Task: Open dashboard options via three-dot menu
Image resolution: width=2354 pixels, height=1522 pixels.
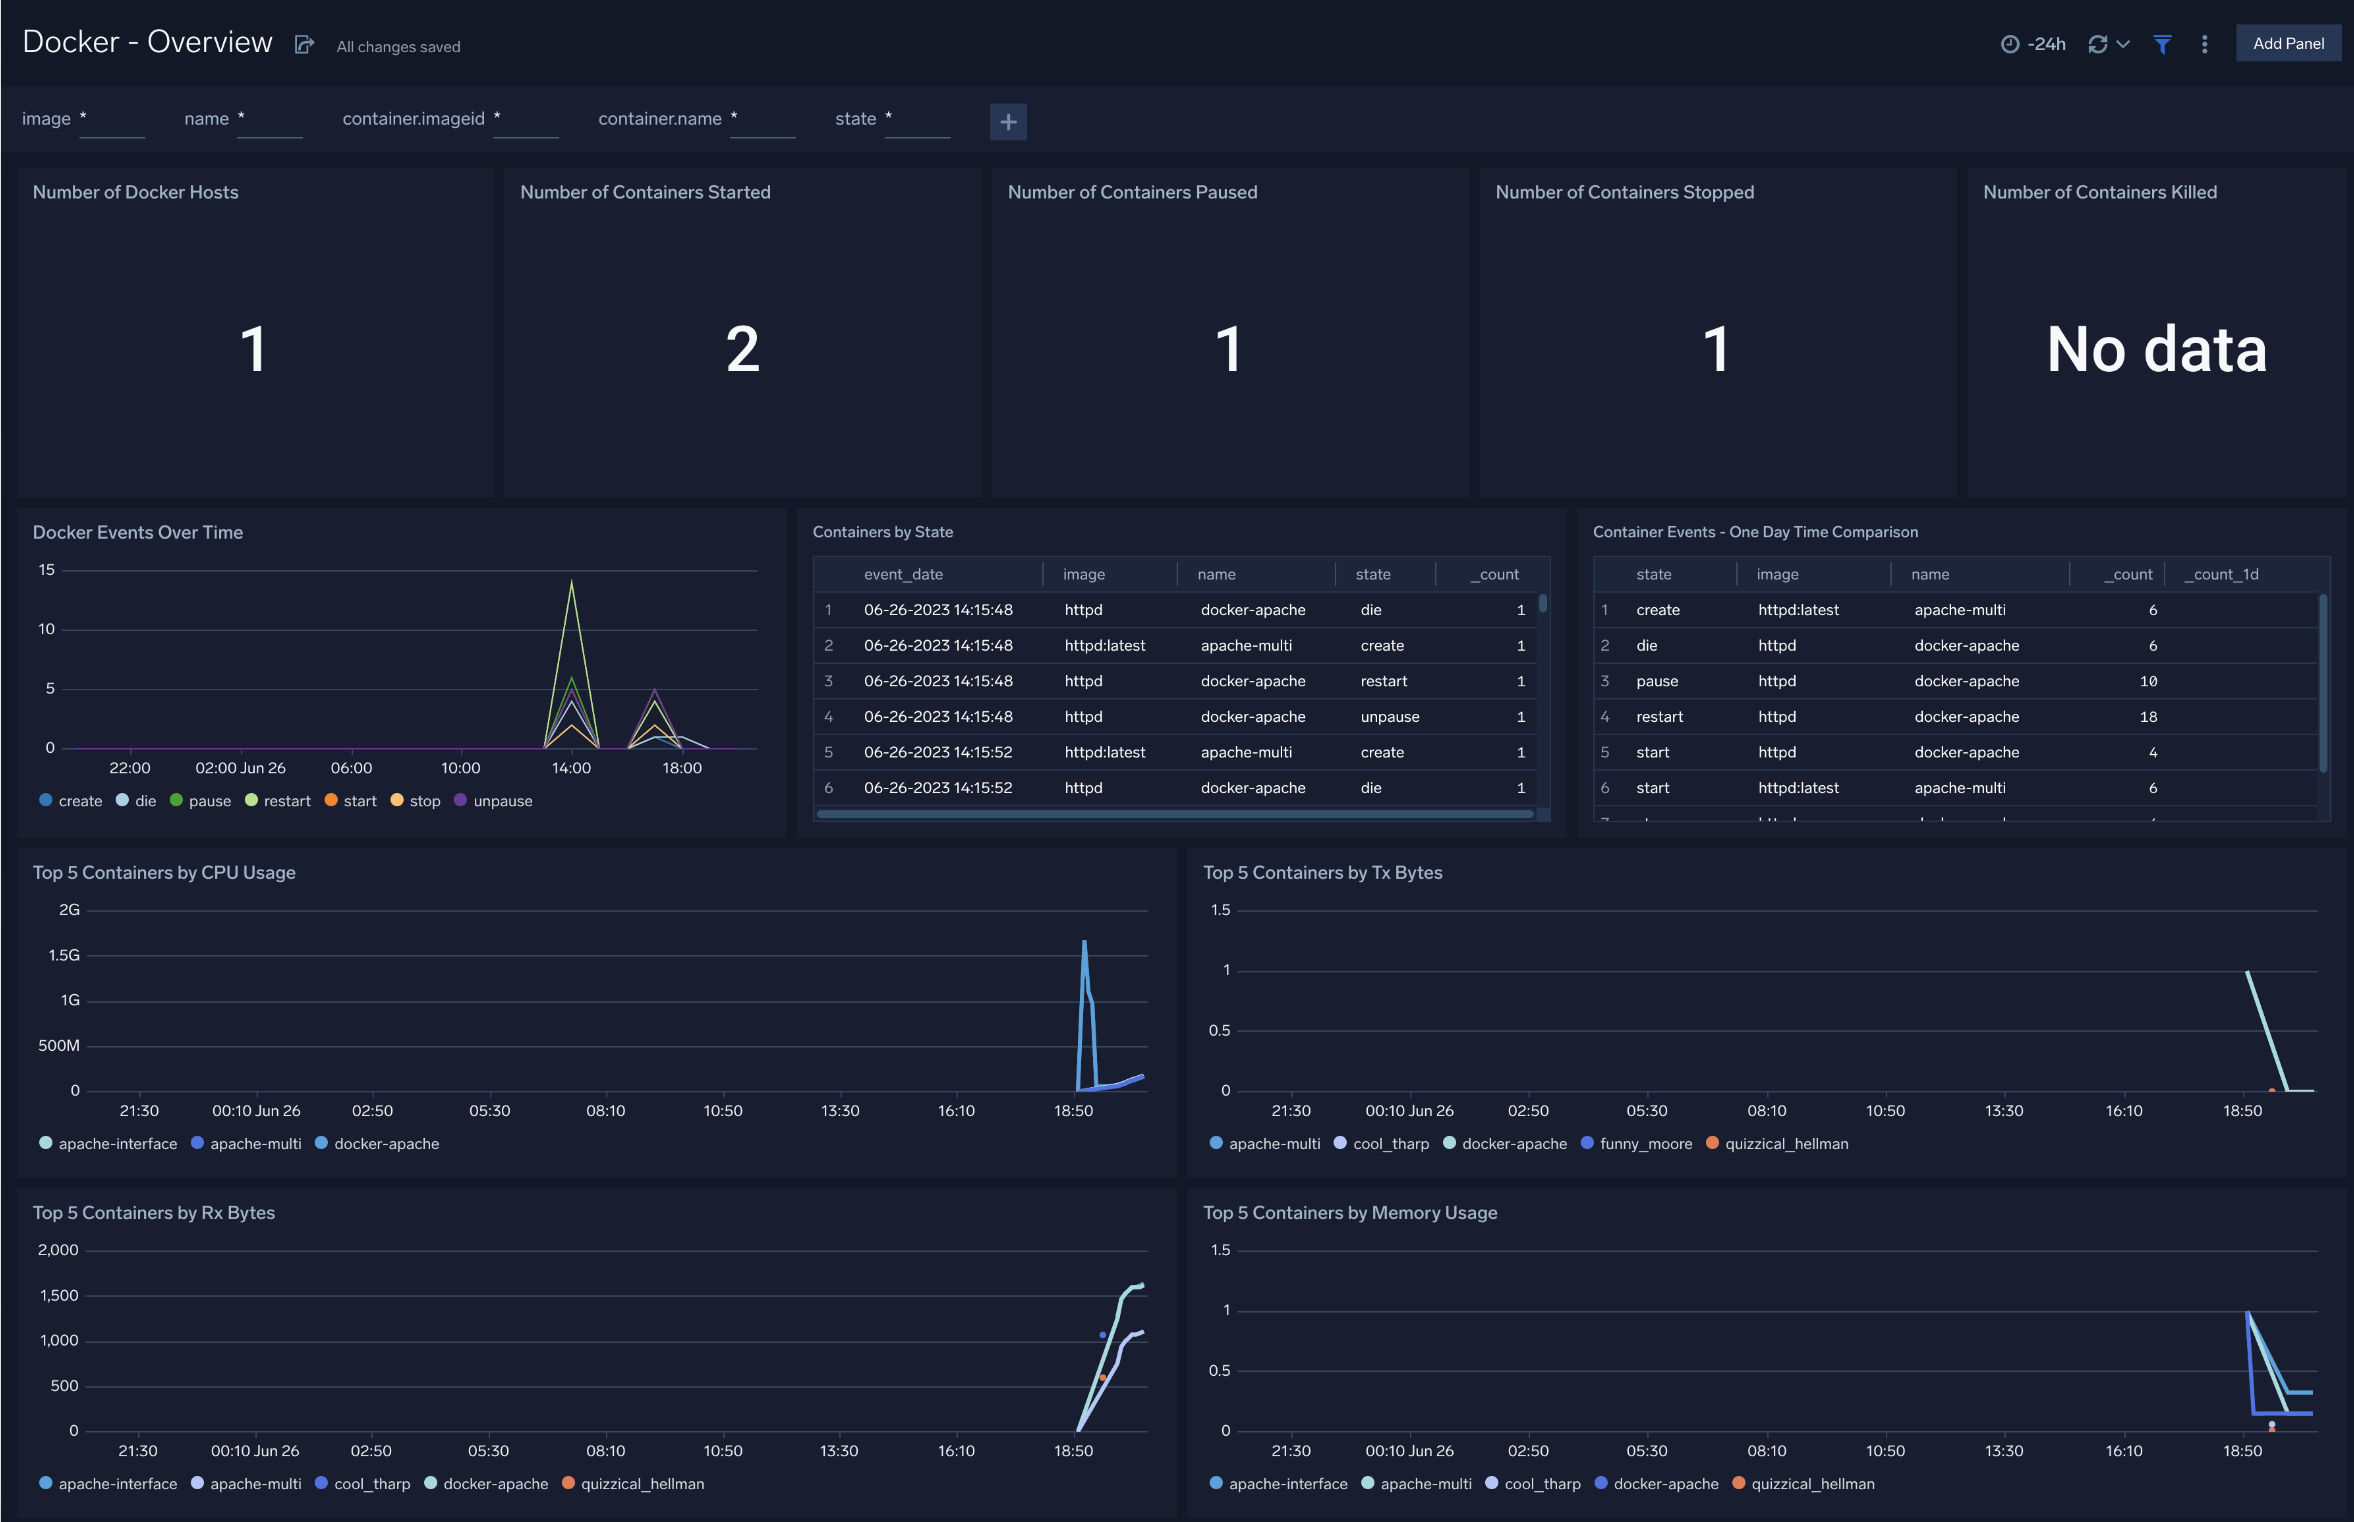Action: (x=2203, y=44)
